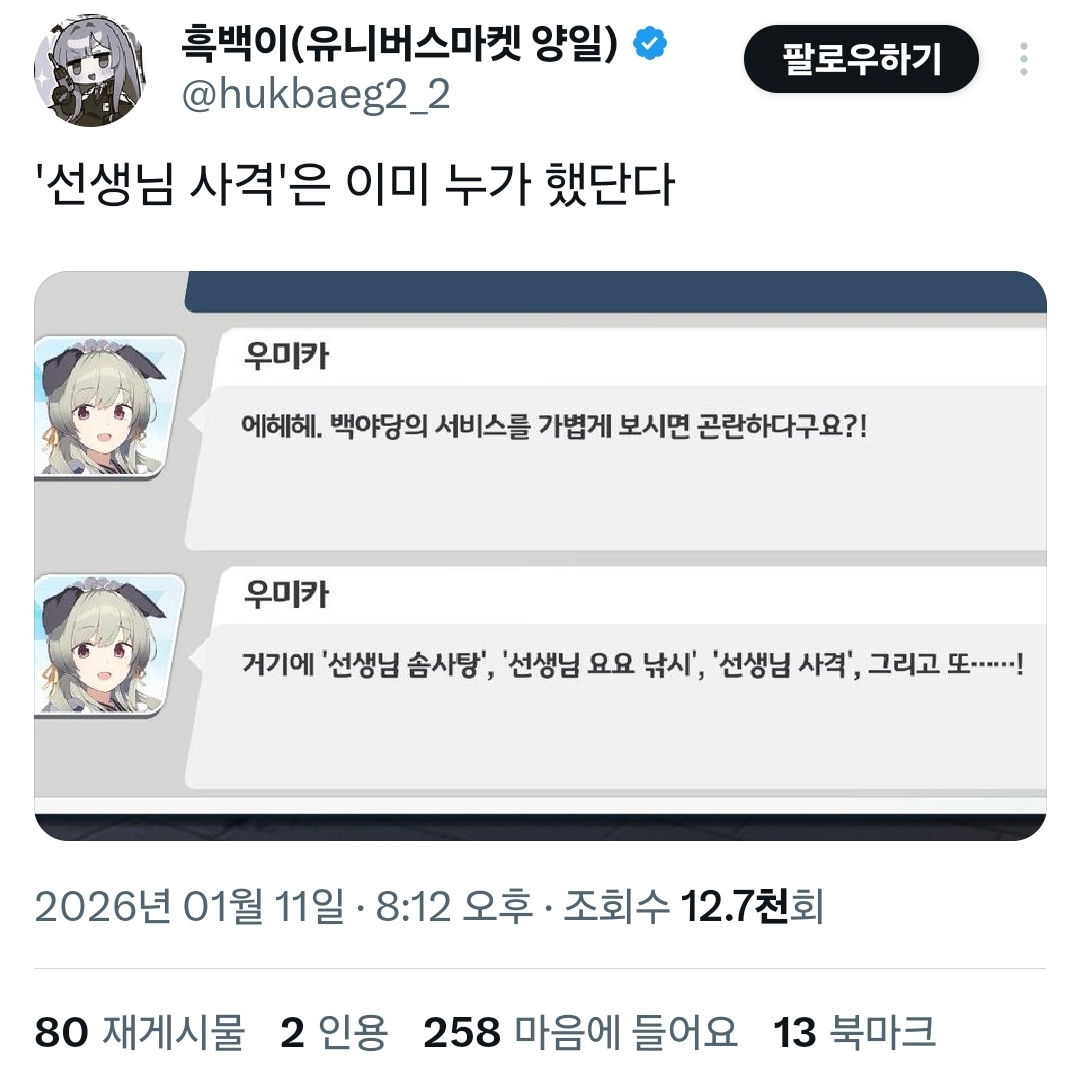This screenshot has width=1080, height=1092.
Task: Select the tweet text '선생님 사격'은 이미 누가 했단다
Action: [x=354, y=184]
